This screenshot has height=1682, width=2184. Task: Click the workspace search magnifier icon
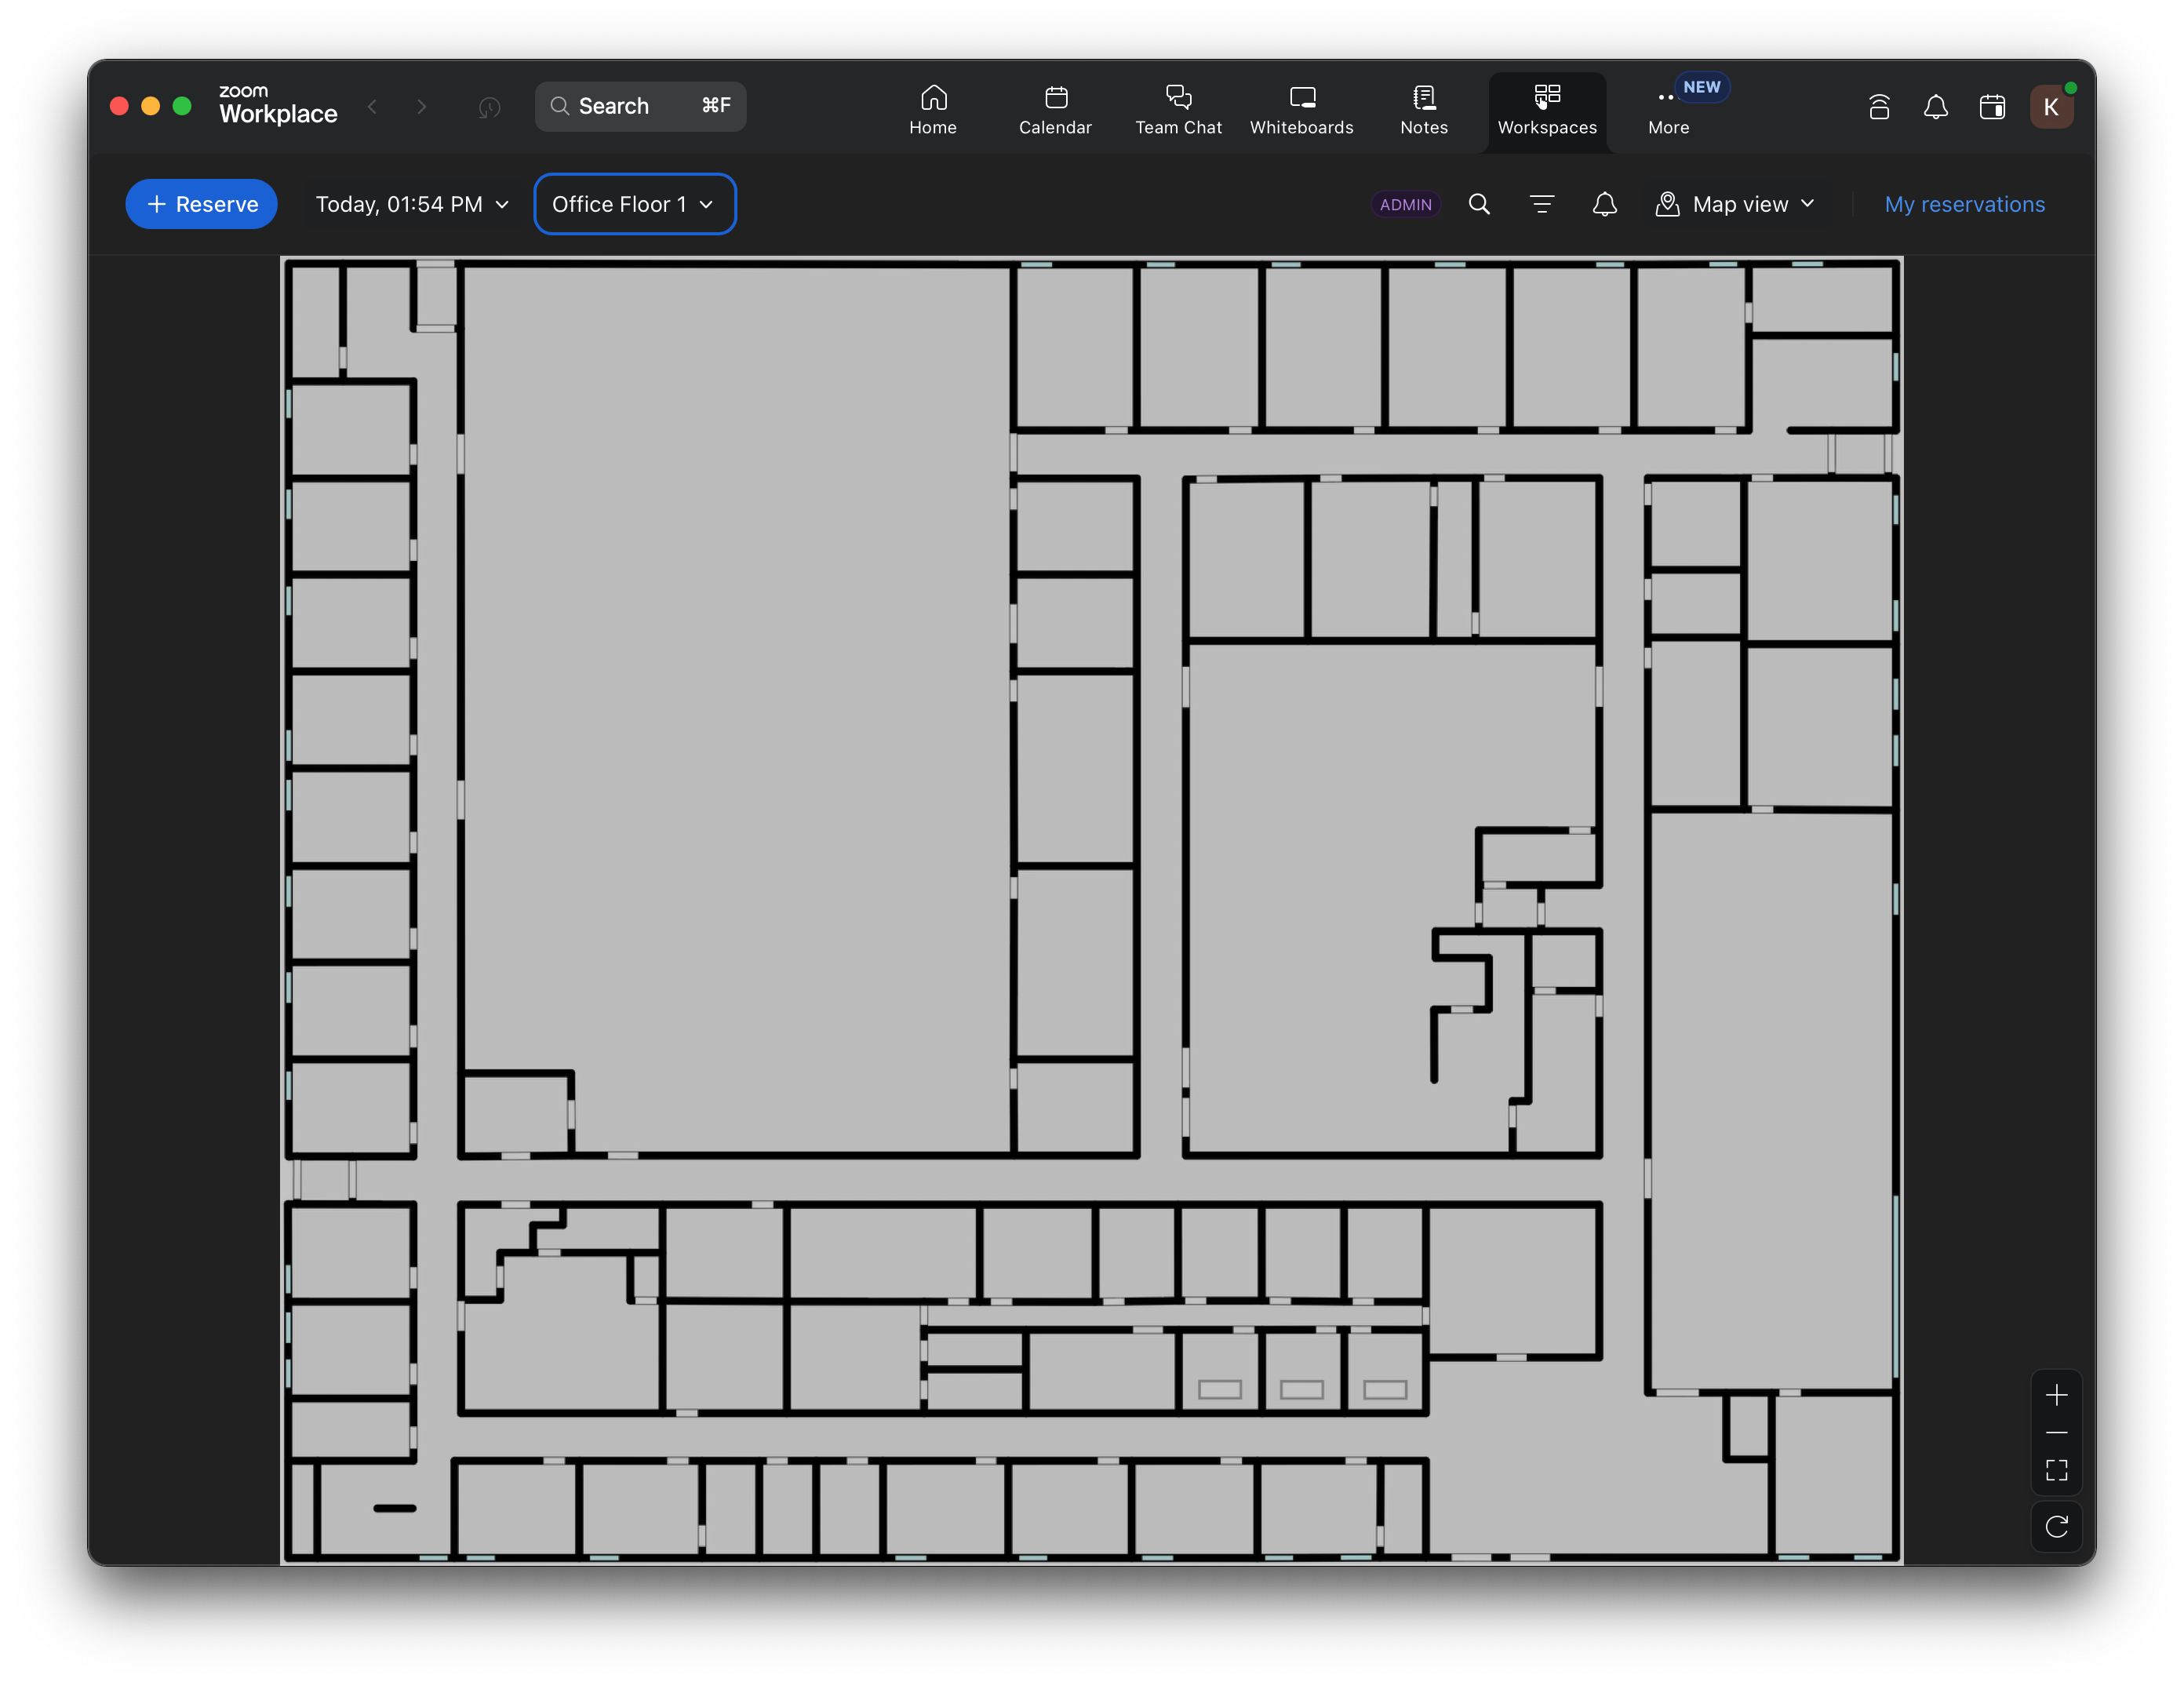(1479, 204)
